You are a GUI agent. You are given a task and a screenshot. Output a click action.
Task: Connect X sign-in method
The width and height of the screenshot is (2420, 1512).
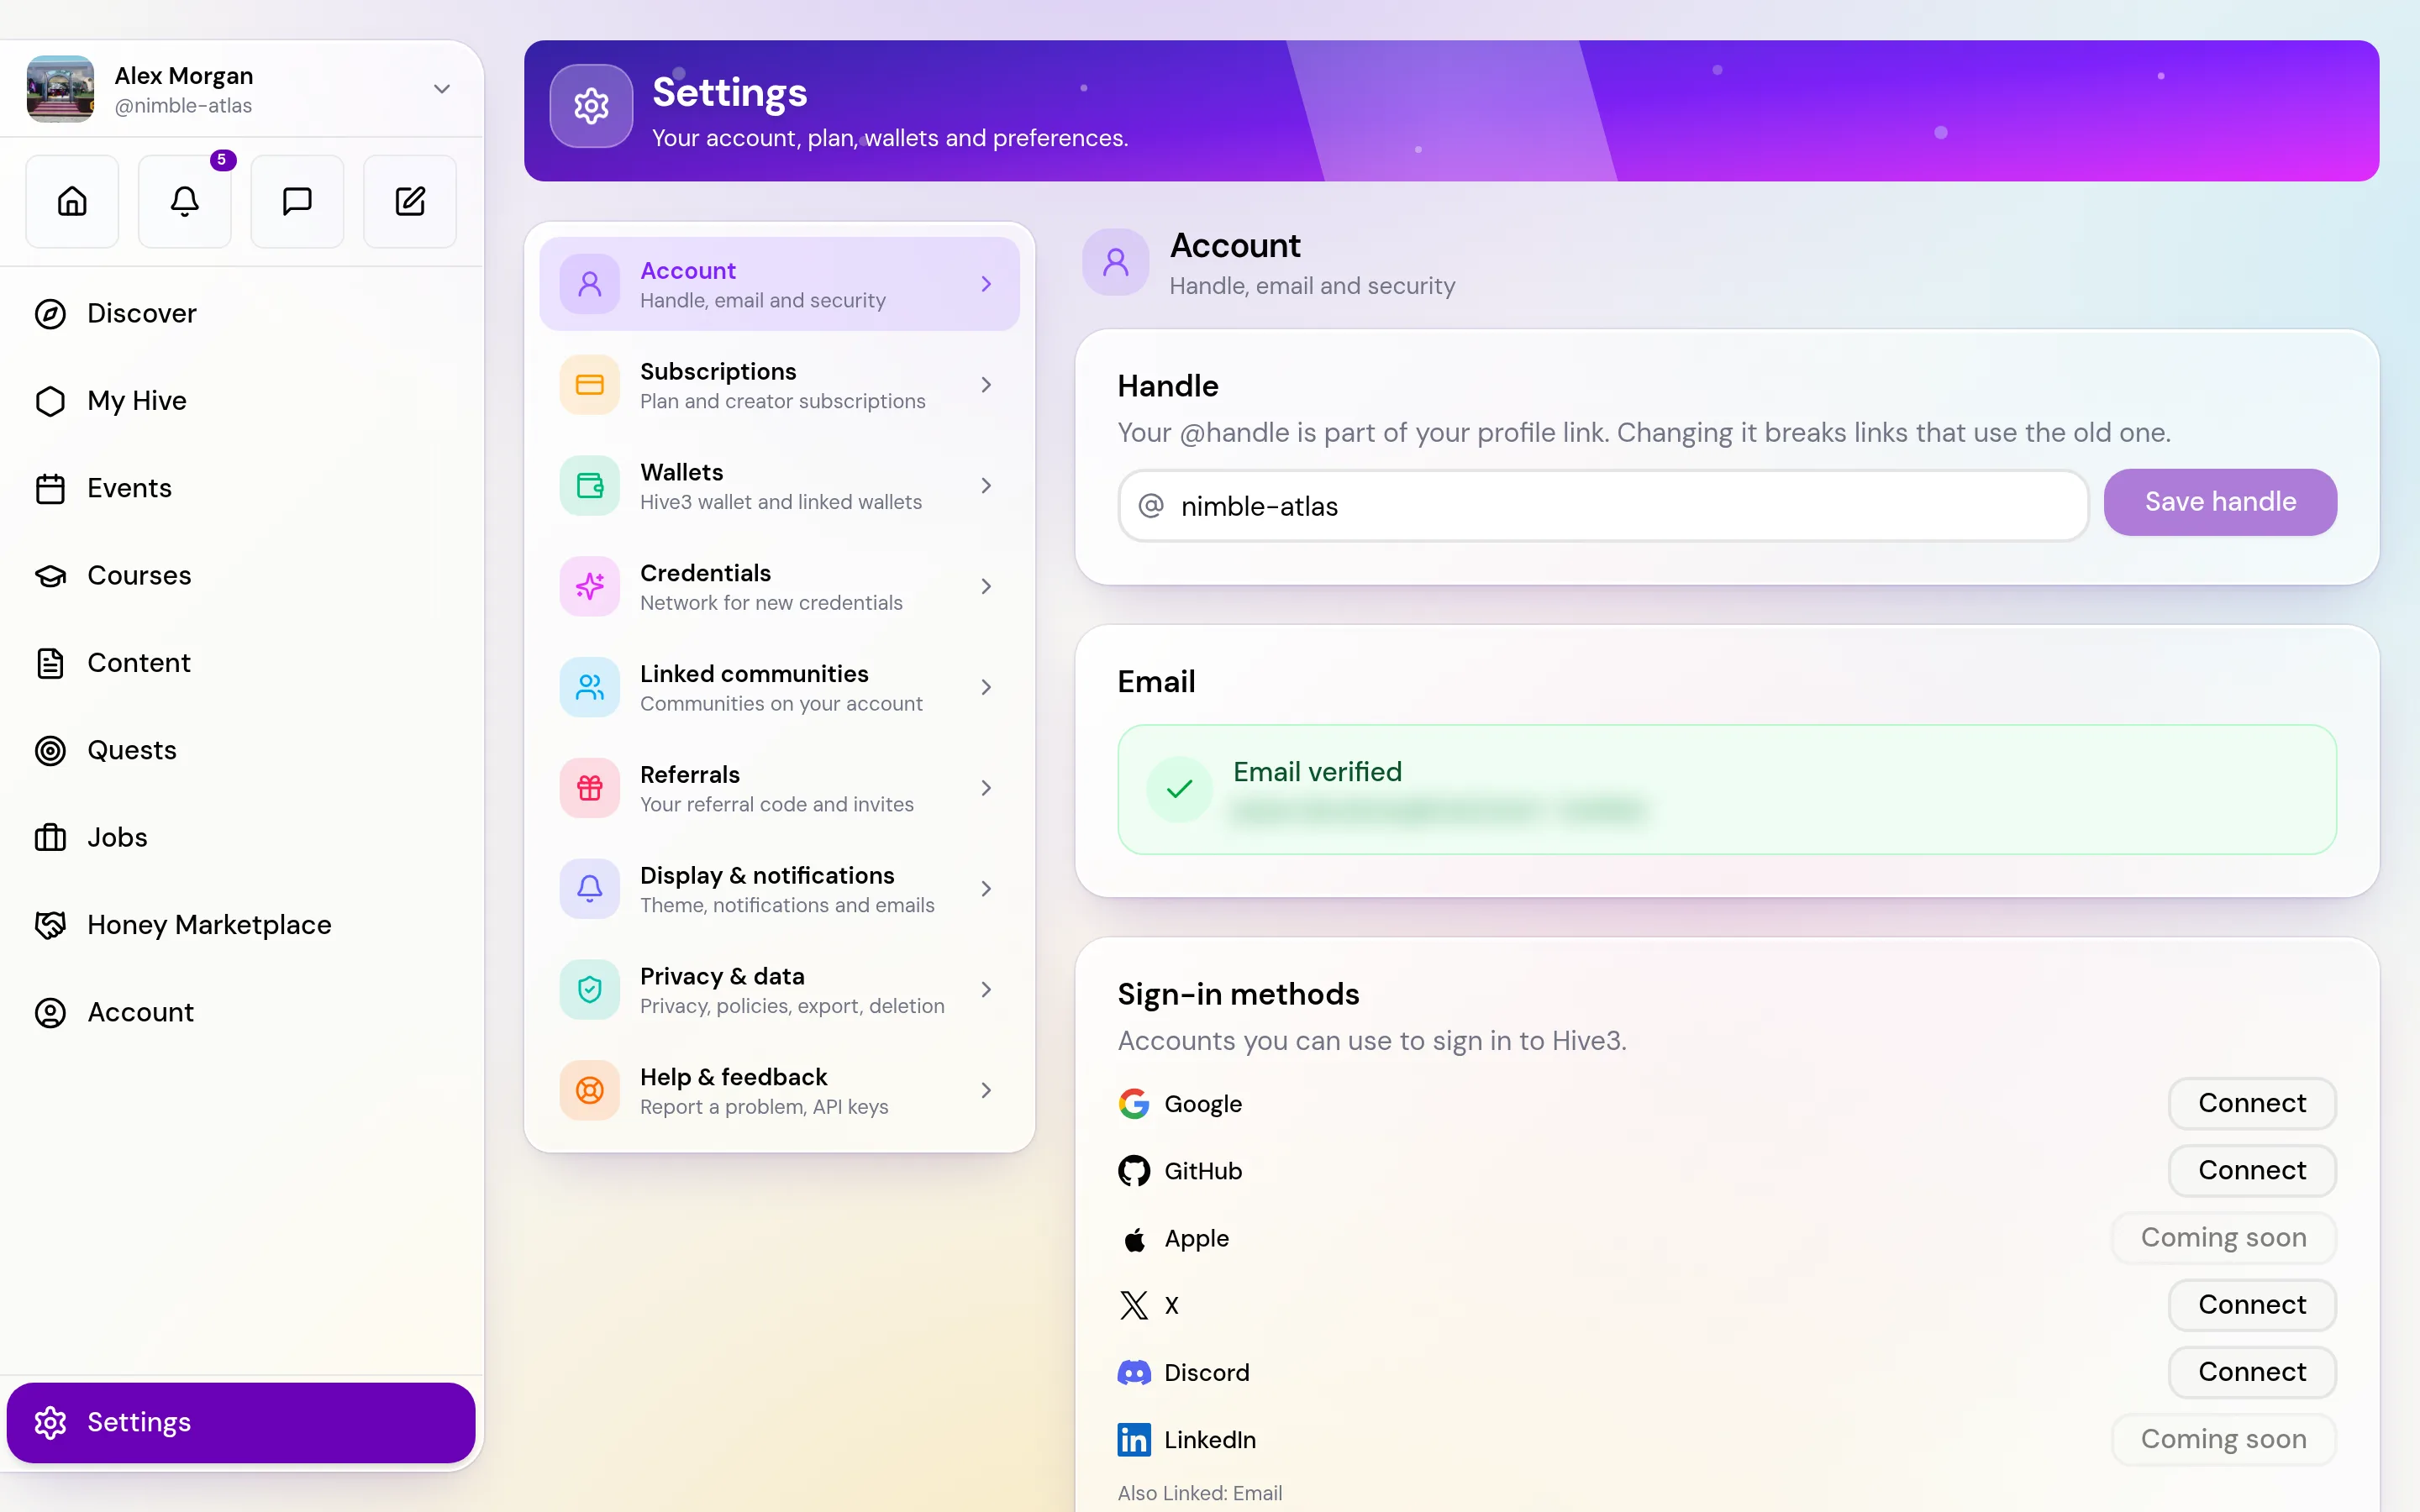(x=2252, y=1305)
